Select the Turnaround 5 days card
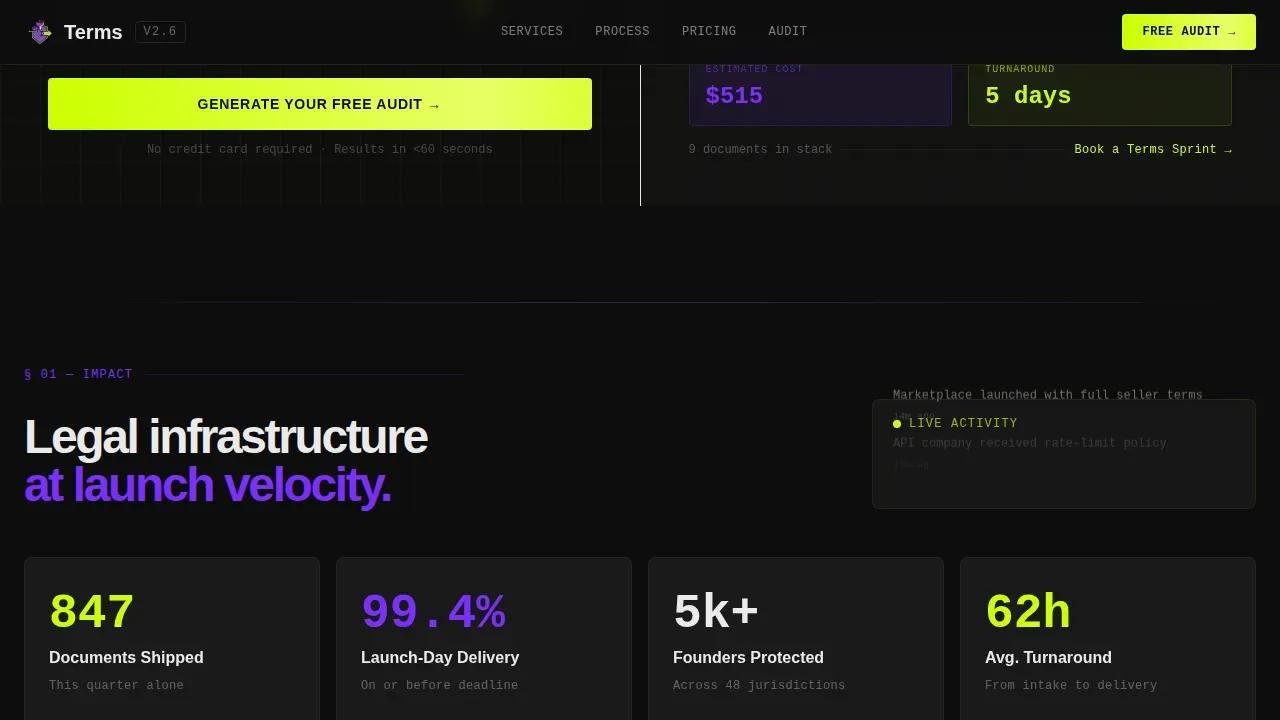Image resolution: width=1280 pixels, height=720 pixels. [1100, 92]
